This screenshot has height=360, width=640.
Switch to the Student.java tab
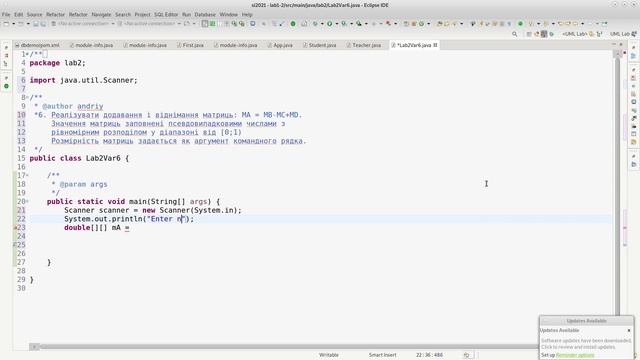point(320,45)
